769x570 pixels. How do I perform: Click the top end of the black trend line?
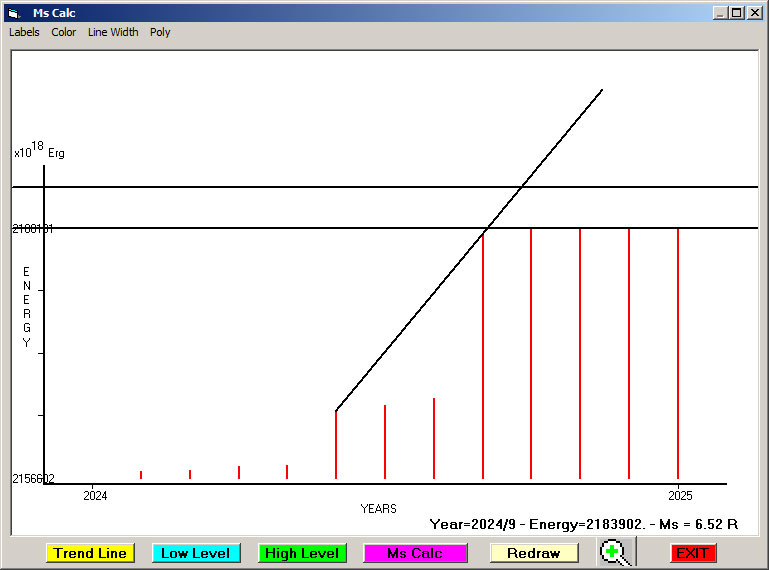tap(601, 91)
